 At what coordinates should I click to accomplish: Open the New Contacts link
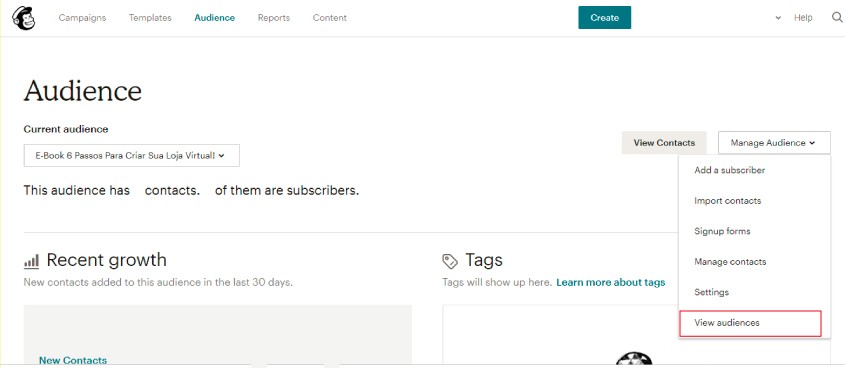pyautogui.click(x=73, y=360)
